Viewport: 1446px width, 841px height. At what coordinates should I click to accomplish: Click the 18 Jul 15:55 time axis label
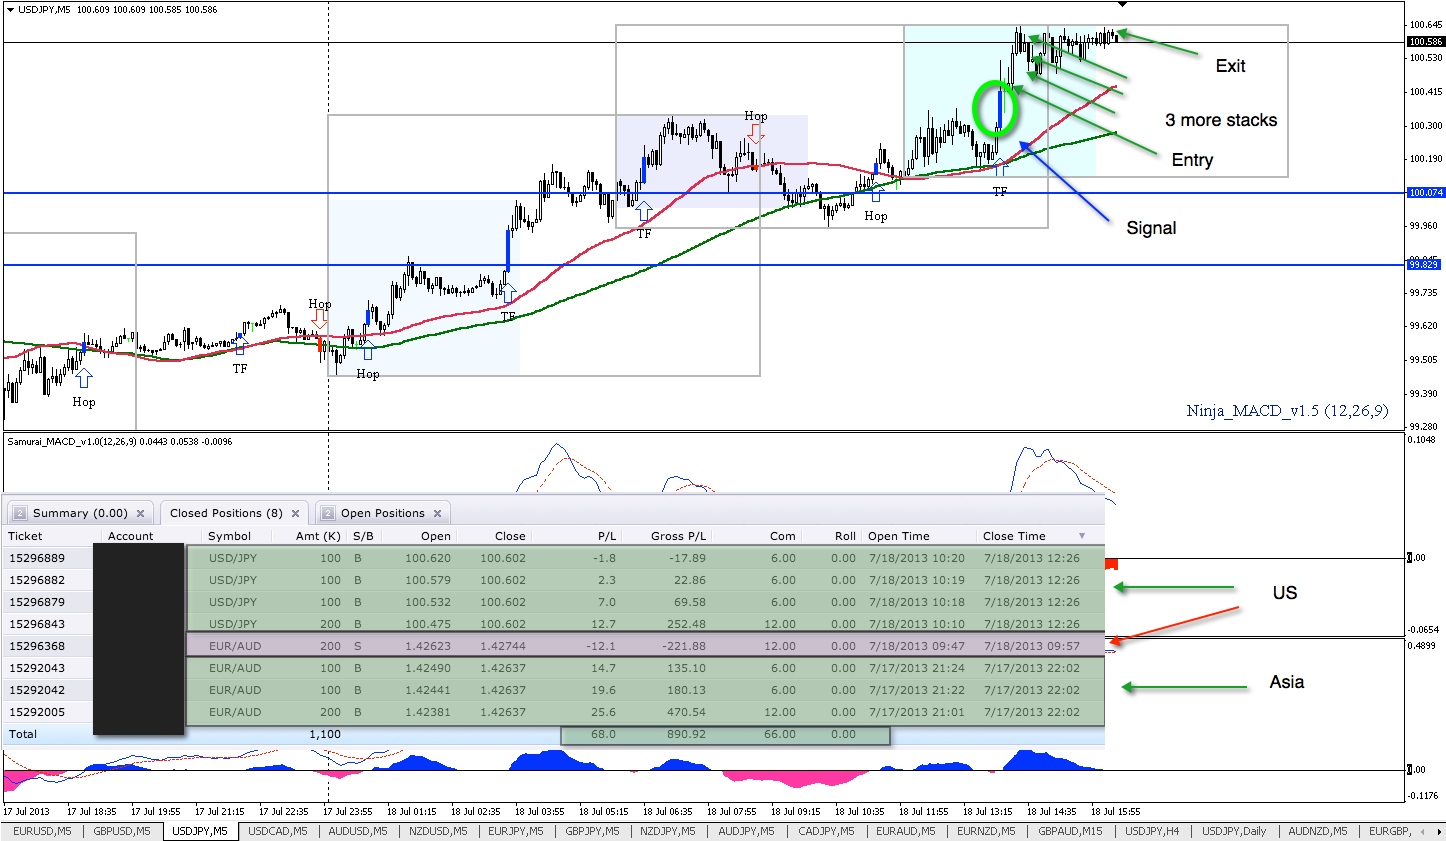pos(1115,811)
